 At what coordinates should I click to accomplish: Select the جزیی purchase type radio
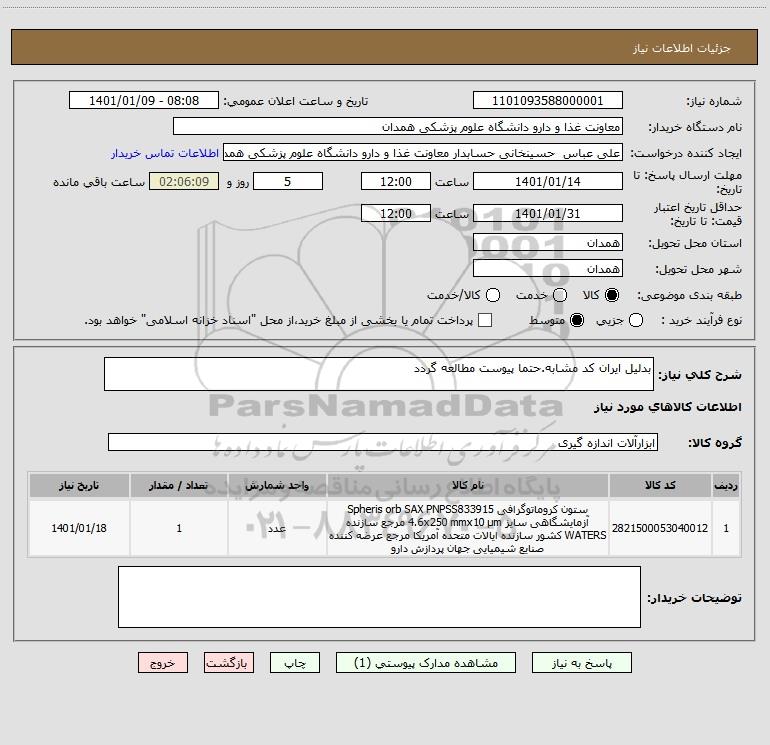click(x=635, y=320)
